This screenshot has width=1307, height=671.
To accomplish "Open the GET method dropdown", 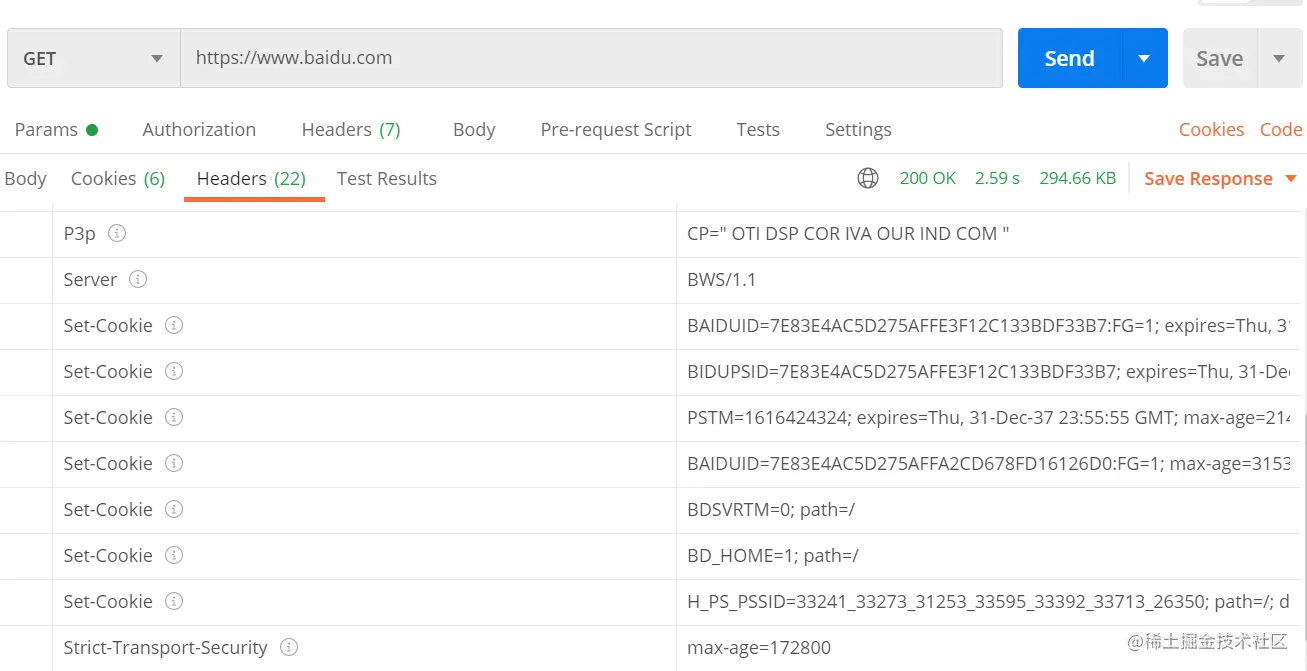I will pos(94,58).
